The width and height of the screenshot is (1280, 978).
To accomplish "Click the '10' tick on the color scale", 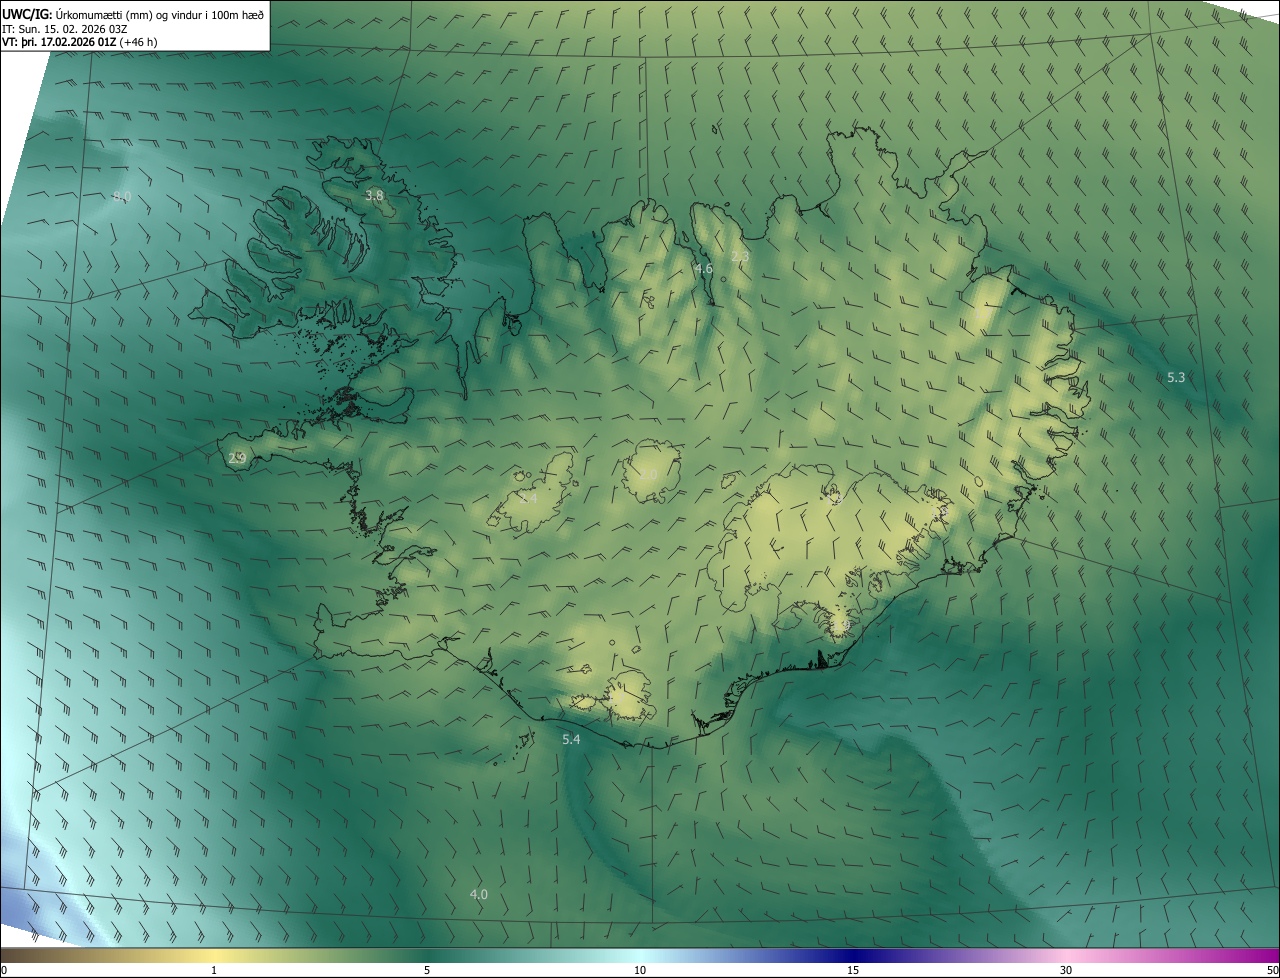I will 640,971.
